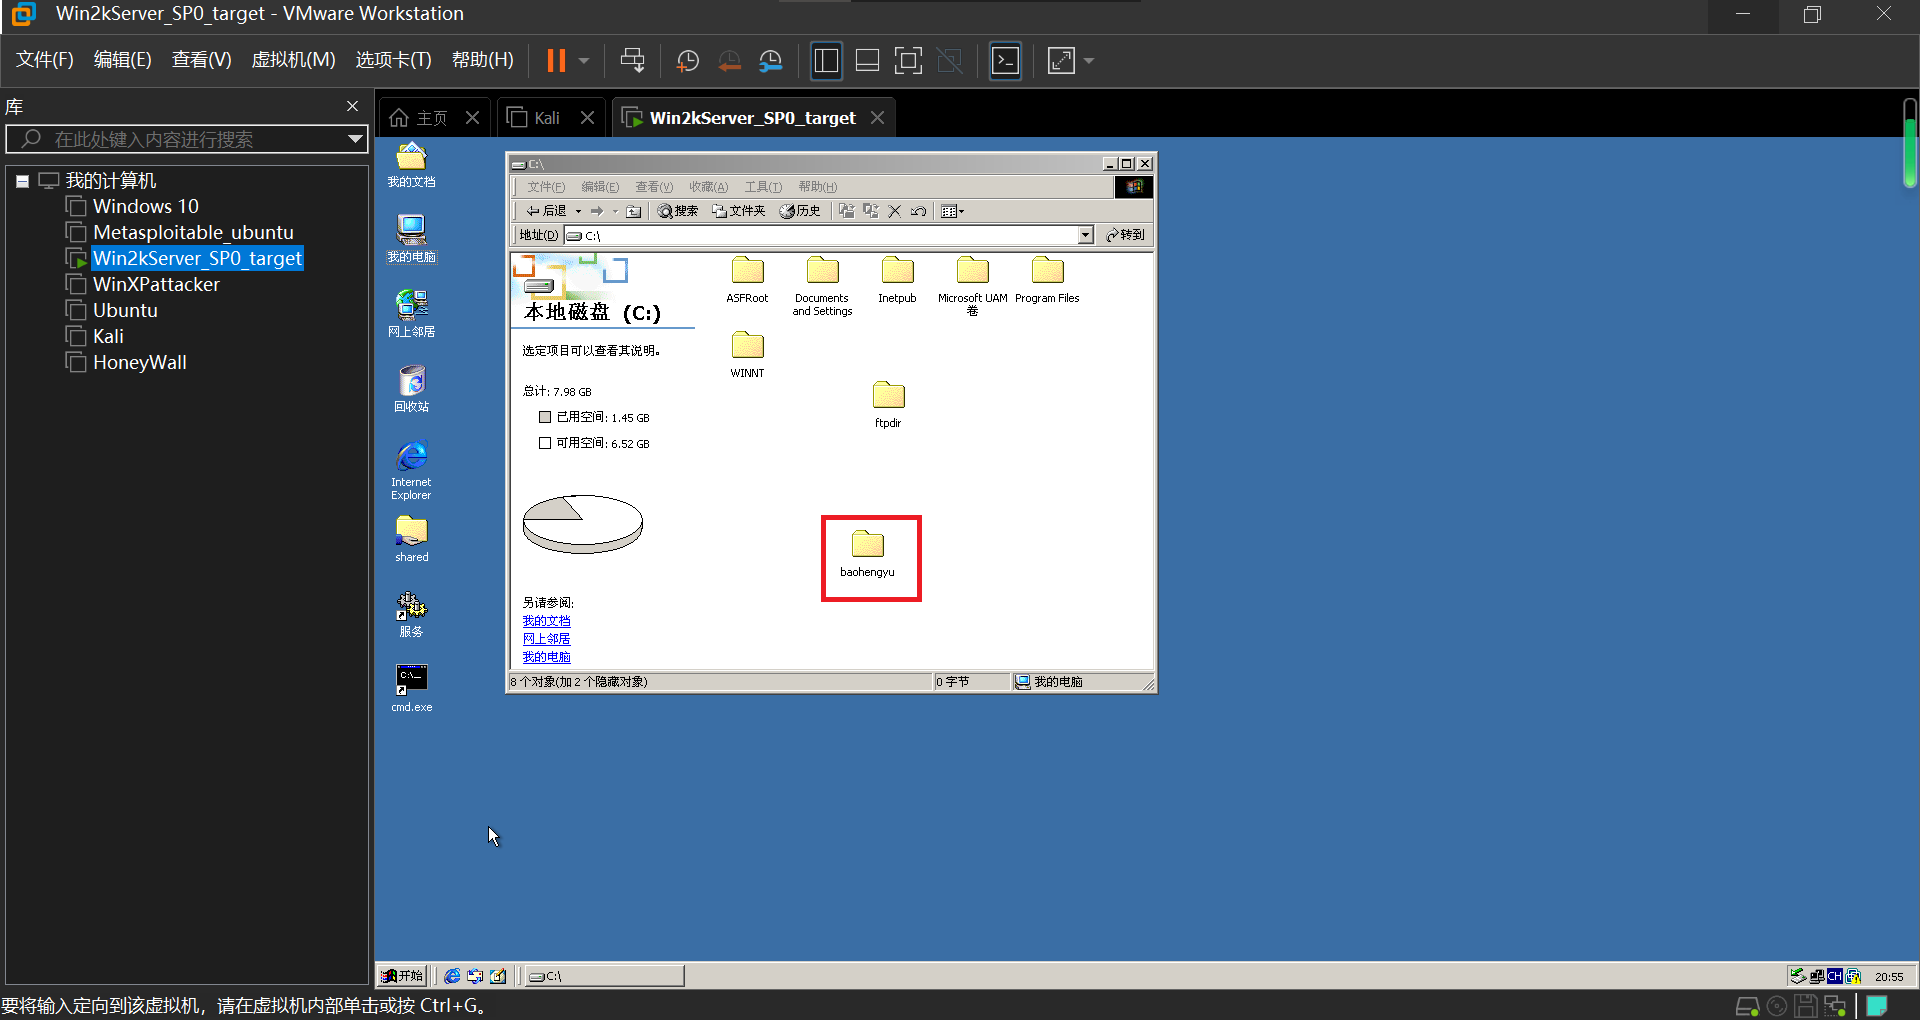Select the ftpdir folder
1920x1020 pixels.
tap(888, 405)
